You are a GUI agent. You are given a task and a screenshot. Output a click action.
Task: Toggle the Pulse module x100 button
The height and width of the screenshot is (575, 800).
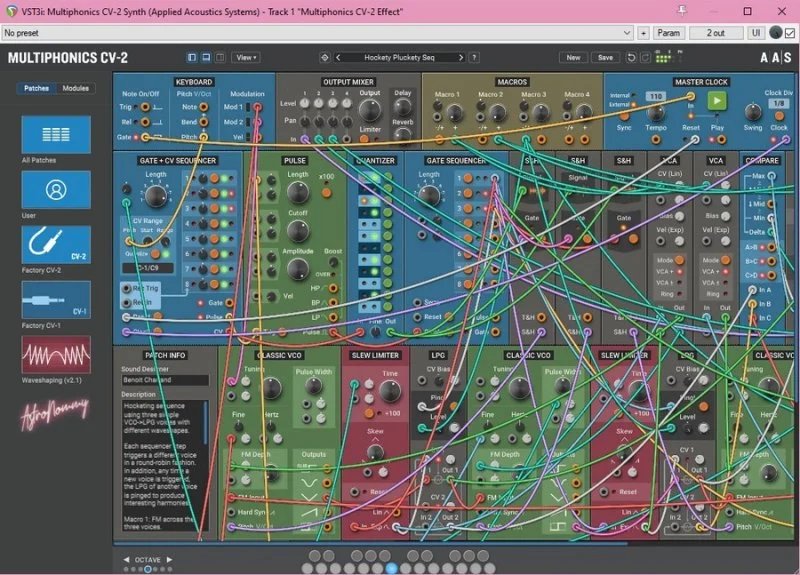click(x=326, y=193)
